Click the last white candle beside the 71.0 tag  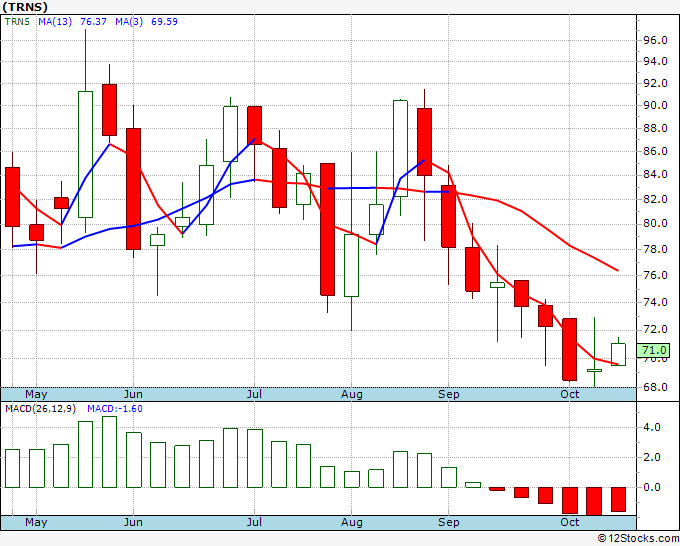pos(618,354)
